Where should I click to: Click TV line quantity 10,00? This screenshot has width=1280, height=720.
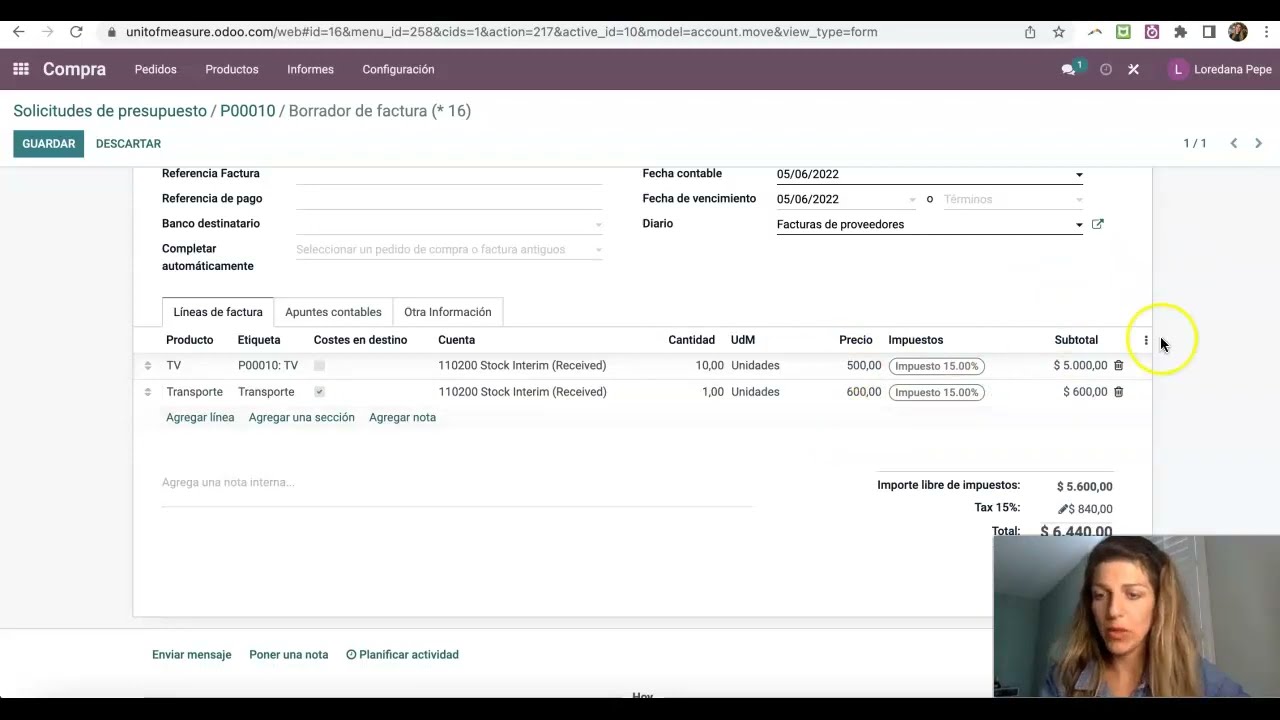(x=709, y=366)
